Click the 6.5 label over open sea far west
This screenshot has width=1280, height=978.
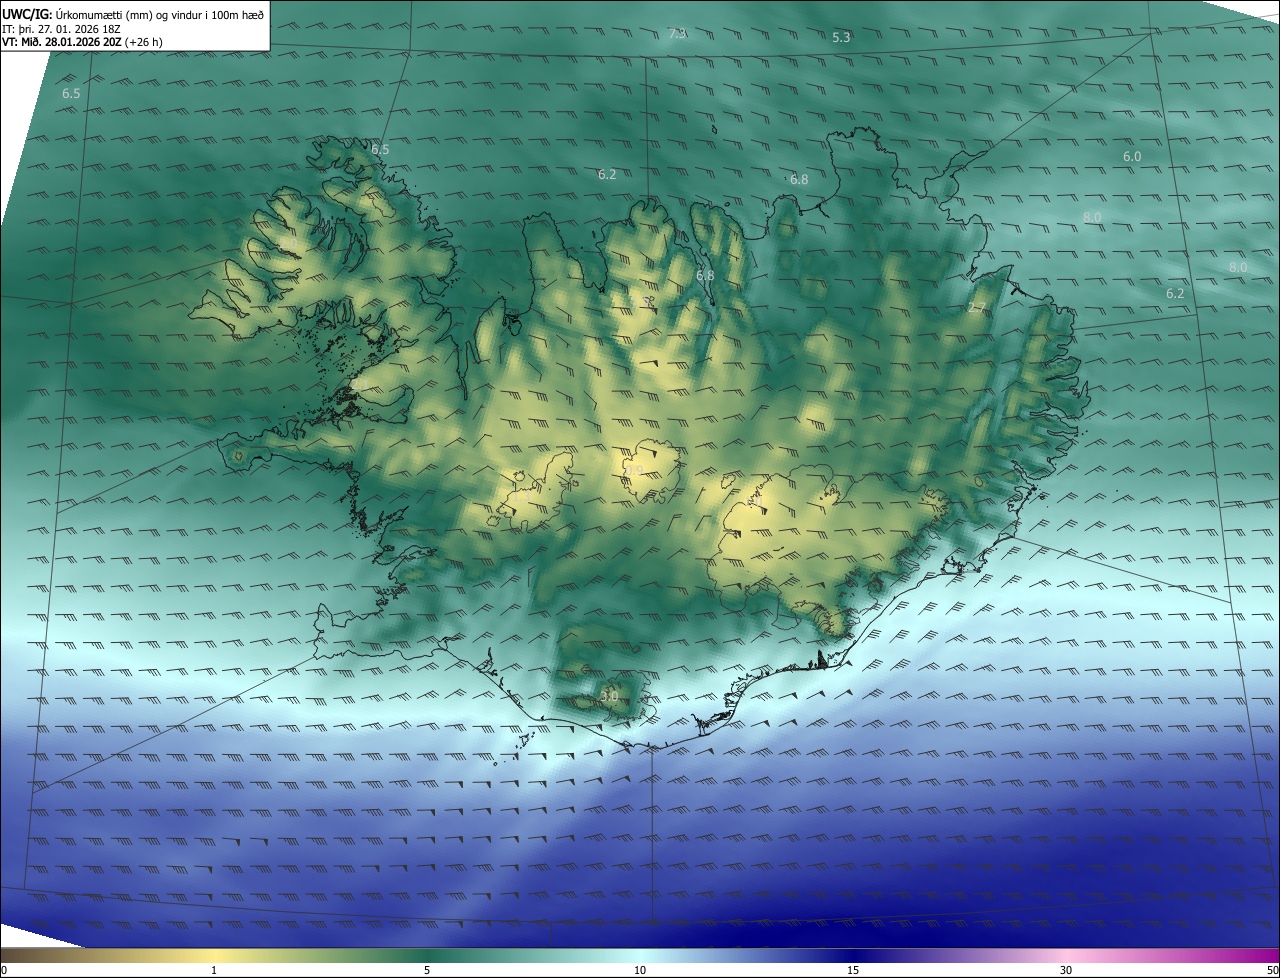[x=71, y=93]
